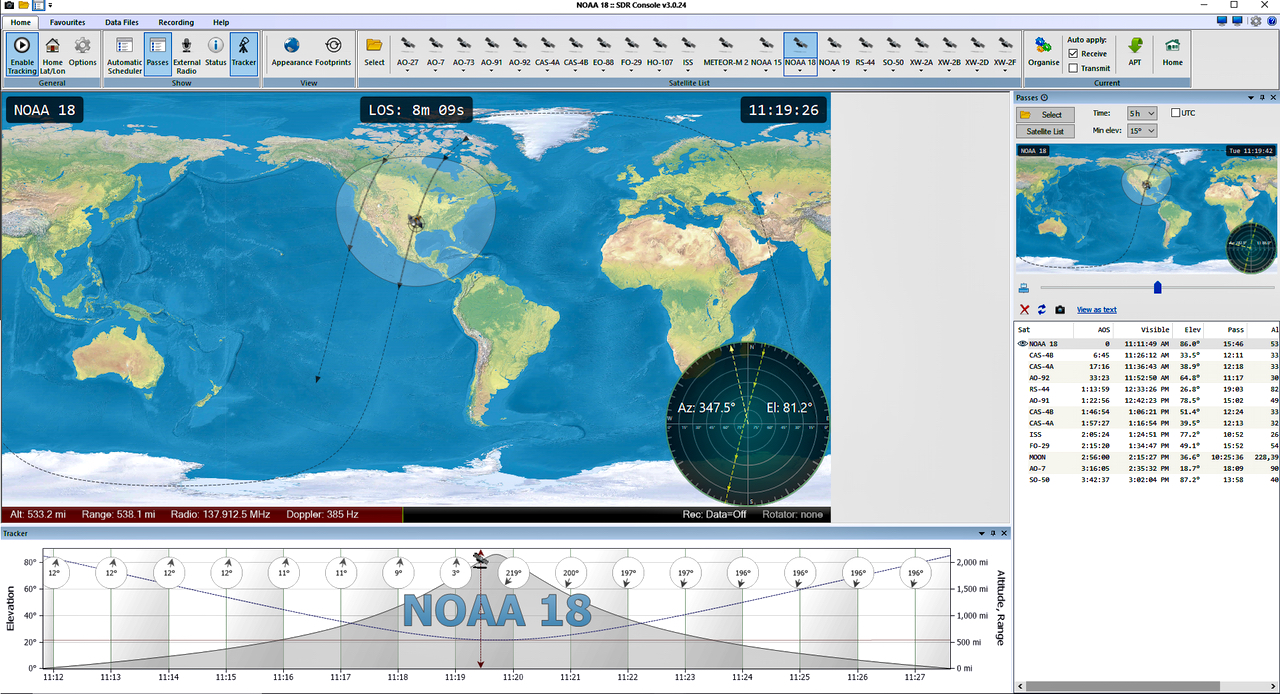Image resolution: width=1280 pixels, height=694 pixels.
Task: Open the Recording ribbon tab
Action: 176,22
